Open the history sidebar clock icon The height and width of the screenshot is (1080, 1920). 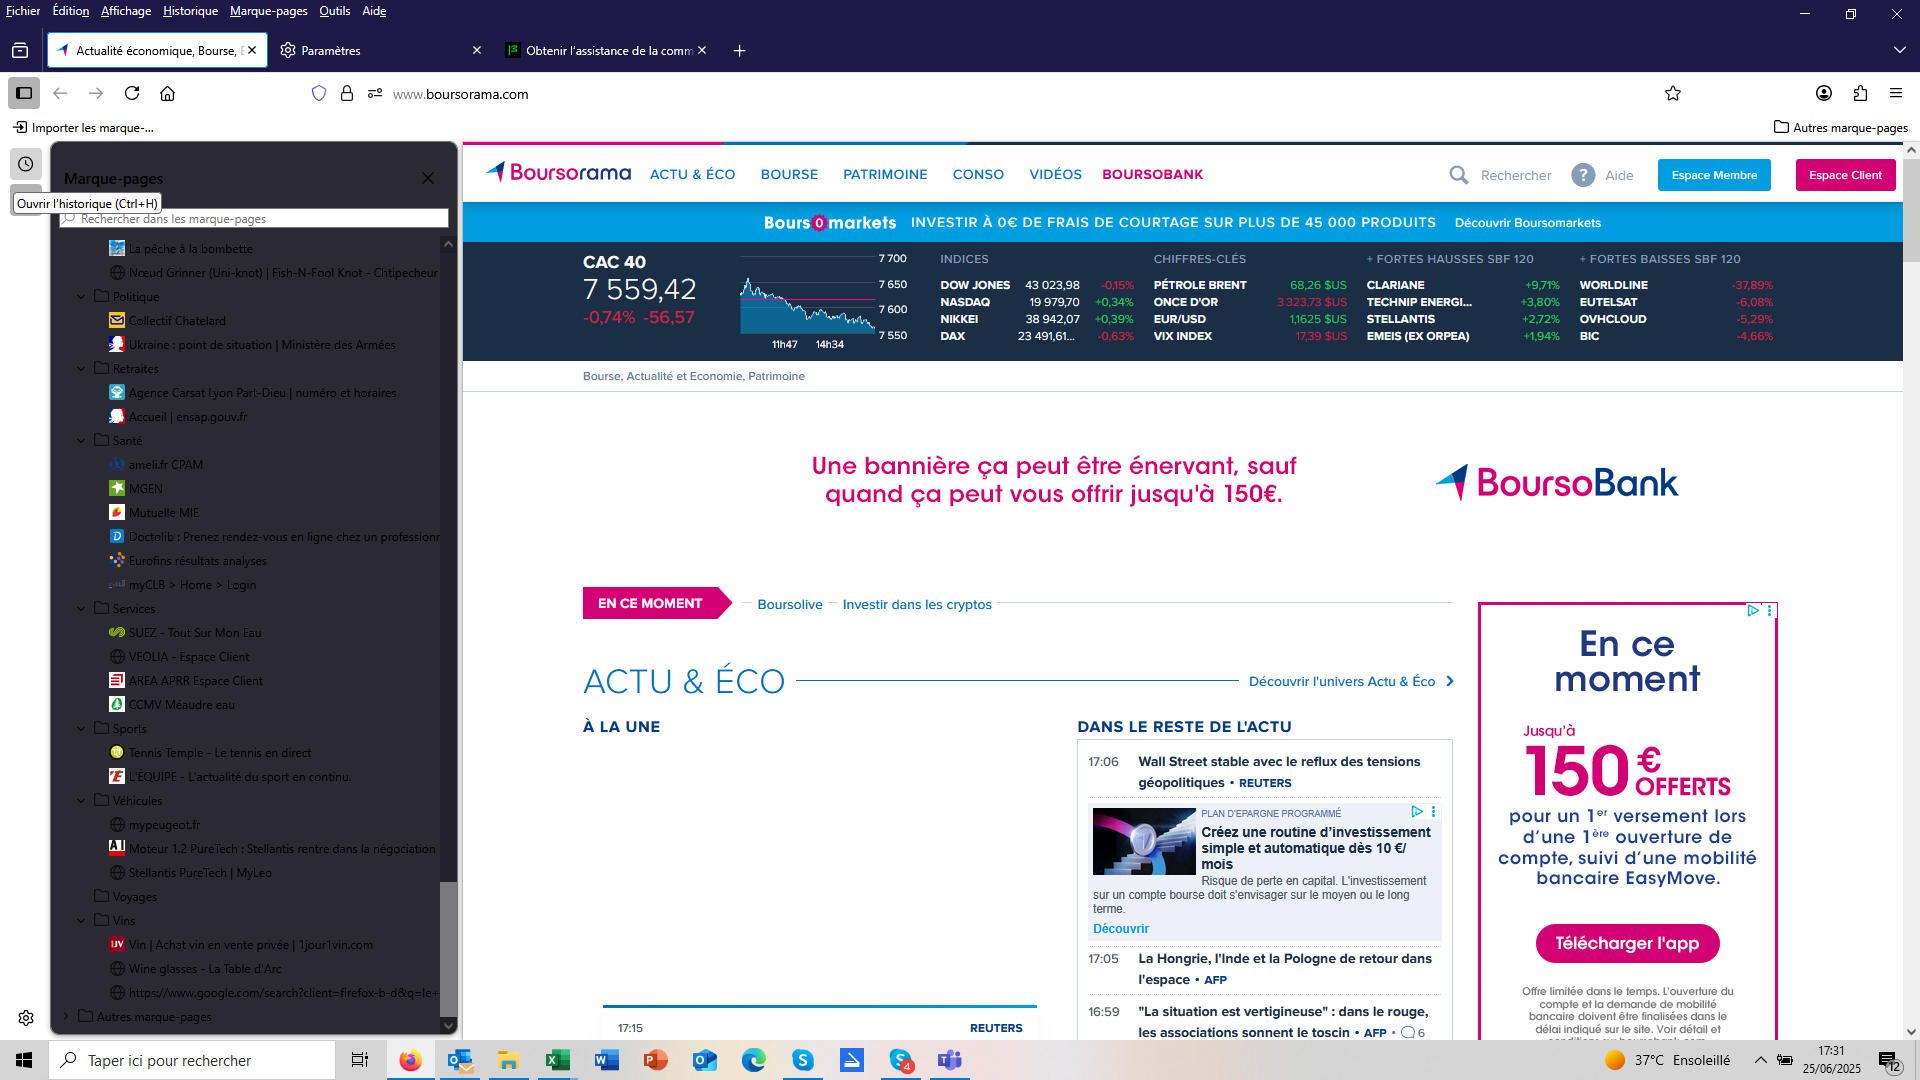(x=26, y=164)
